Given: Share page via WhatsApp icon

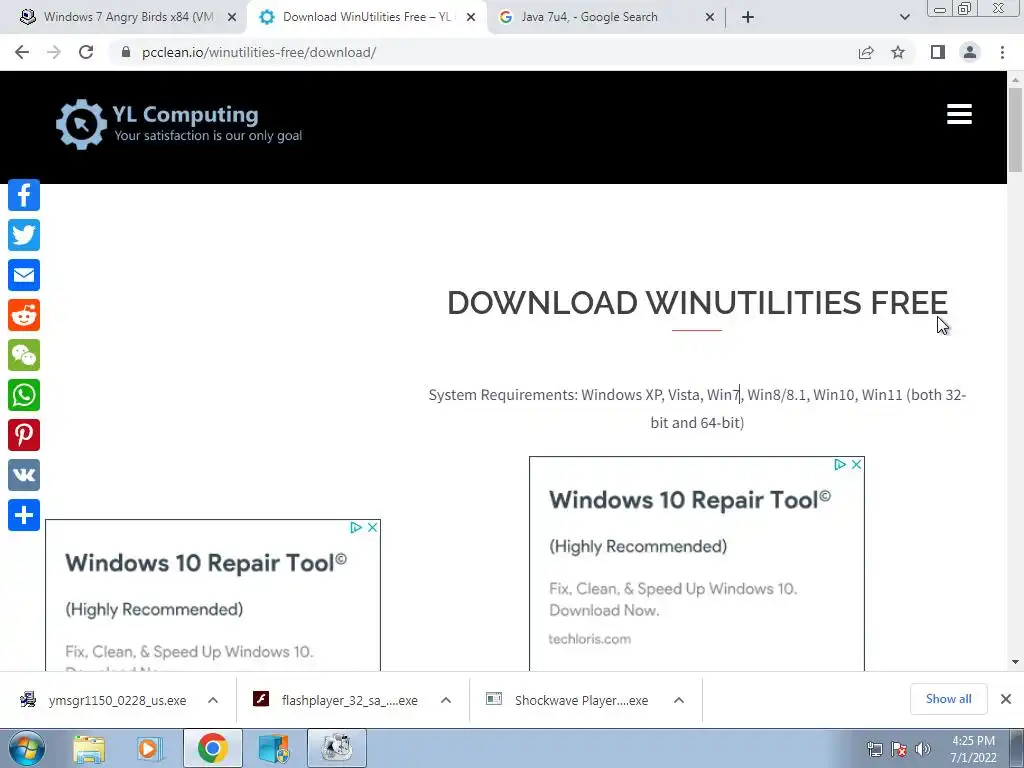Looking at the screenshot, I should [x=24, y=395].
